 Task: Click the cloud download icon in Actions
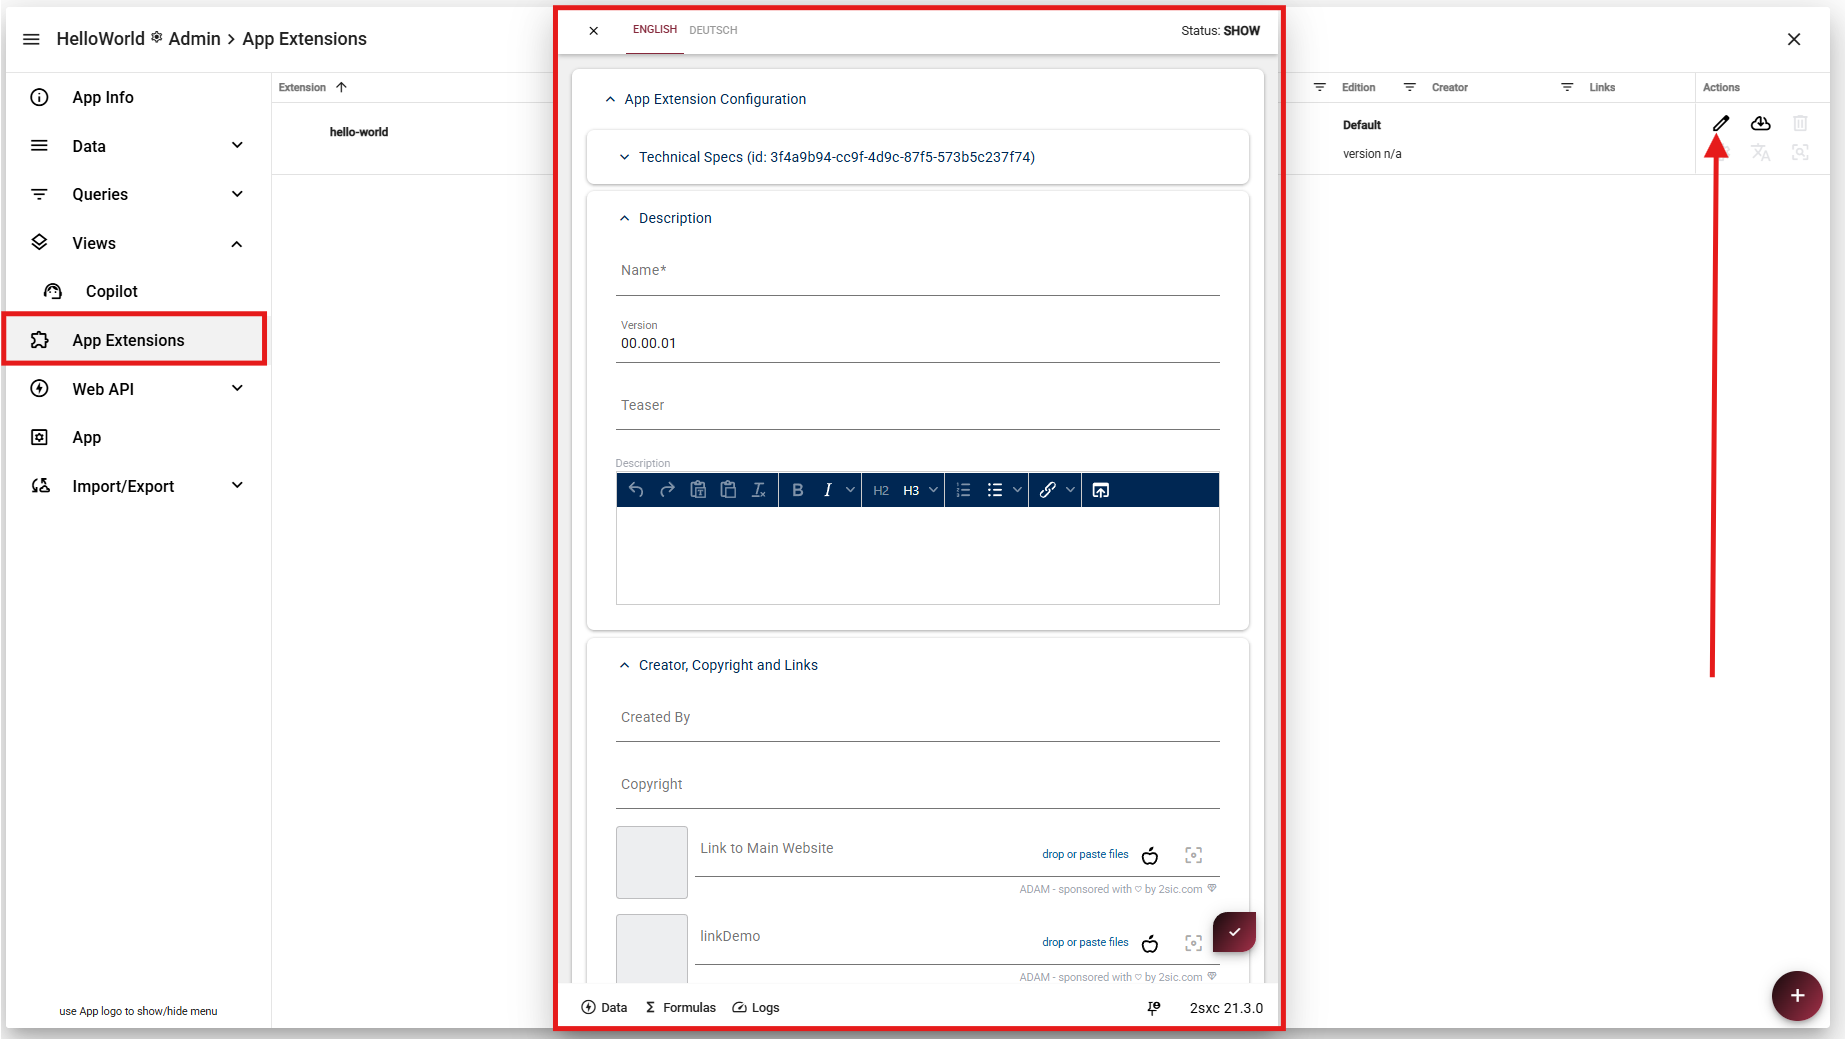[x=1760, y=124]
